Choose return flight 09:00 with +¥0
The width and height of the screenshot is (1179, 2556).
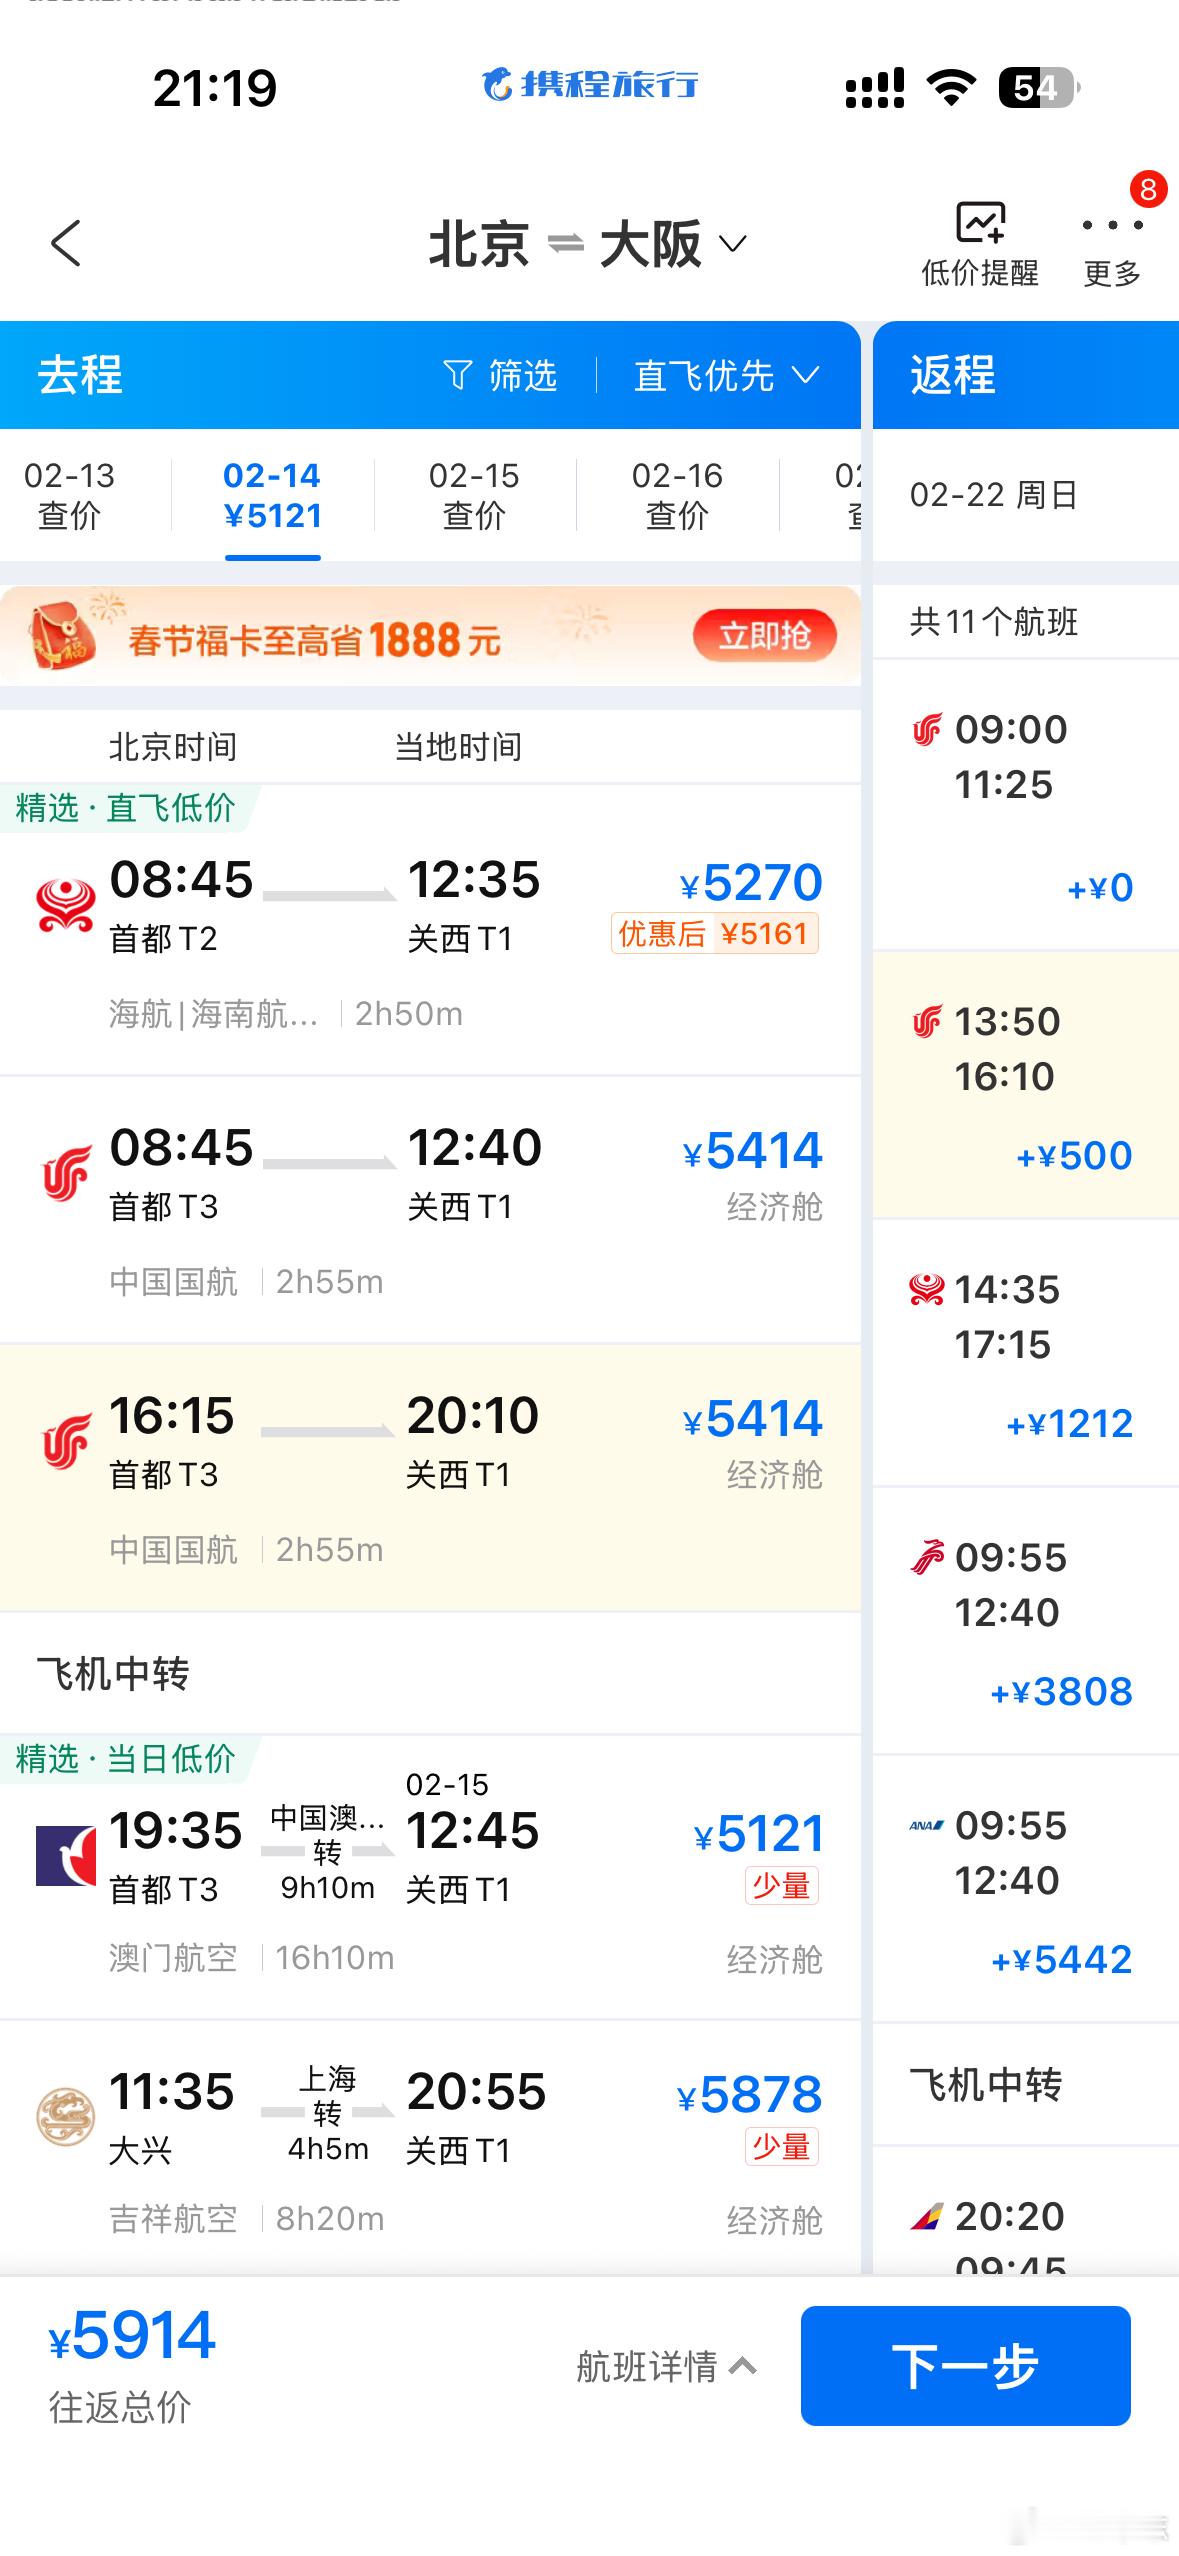1025,805
